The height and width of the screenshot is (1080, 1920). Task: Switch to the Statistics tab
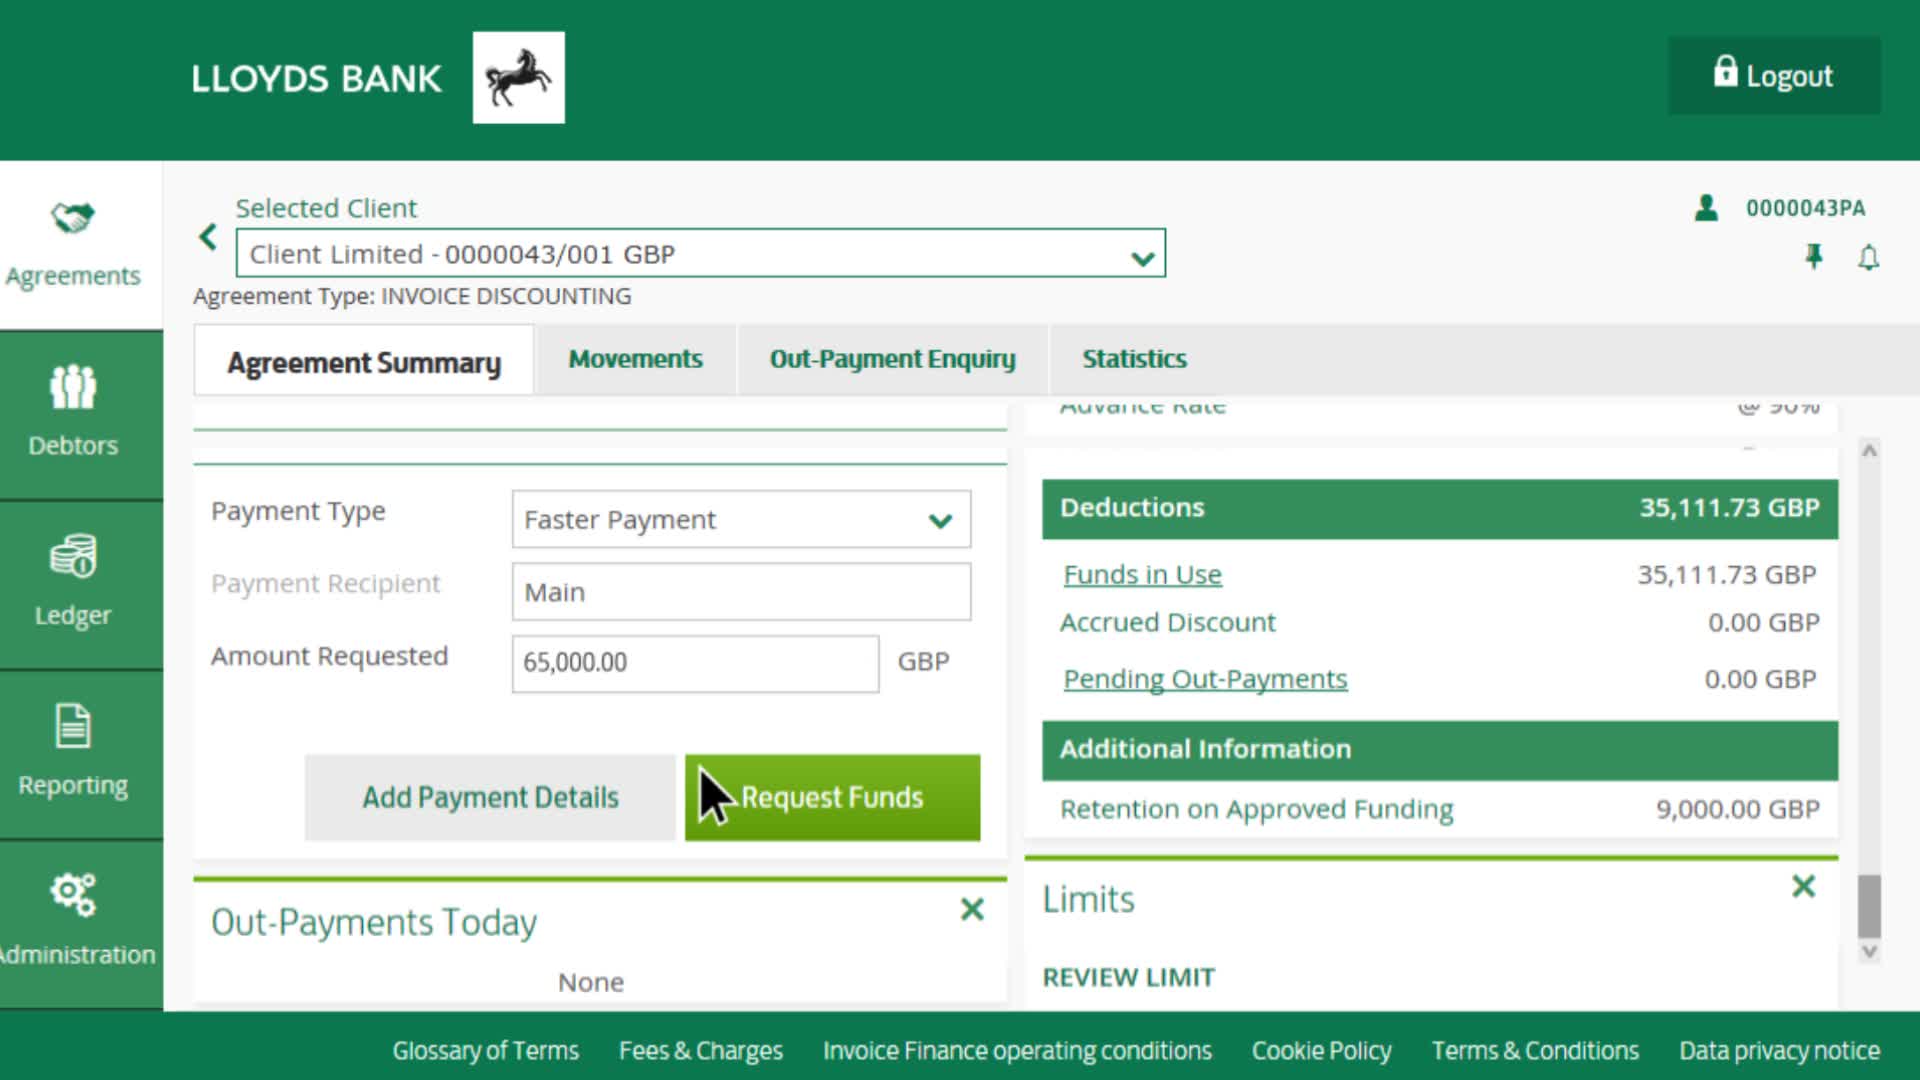pyautogui.click(x=1135, y=359)
